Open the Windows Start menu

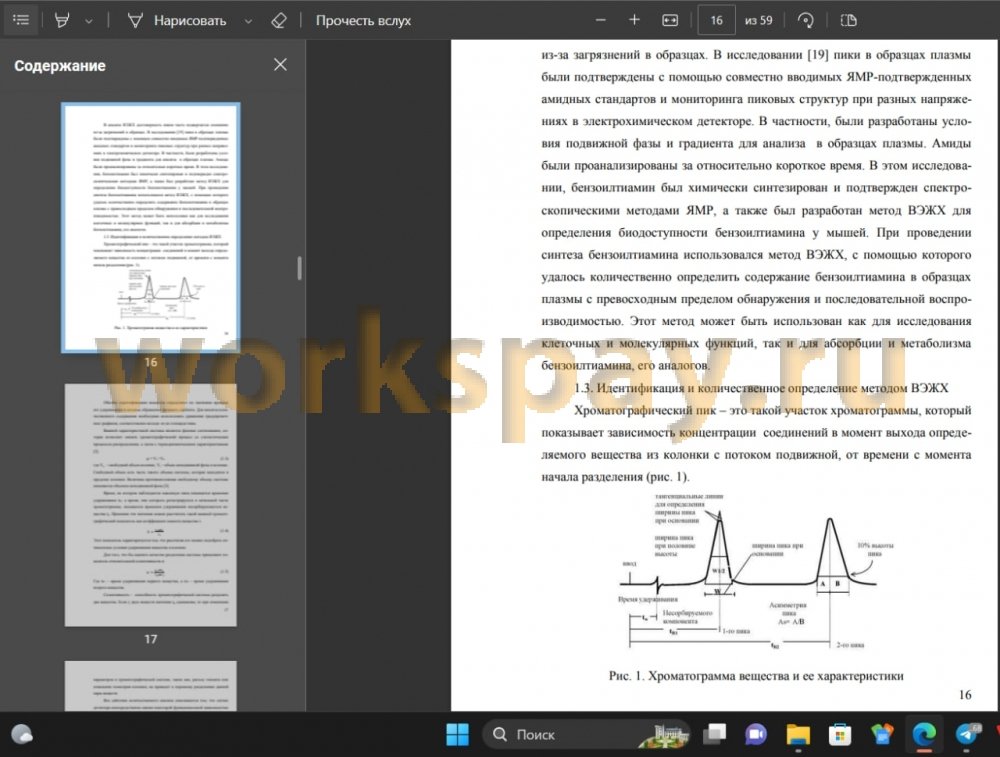457,735
